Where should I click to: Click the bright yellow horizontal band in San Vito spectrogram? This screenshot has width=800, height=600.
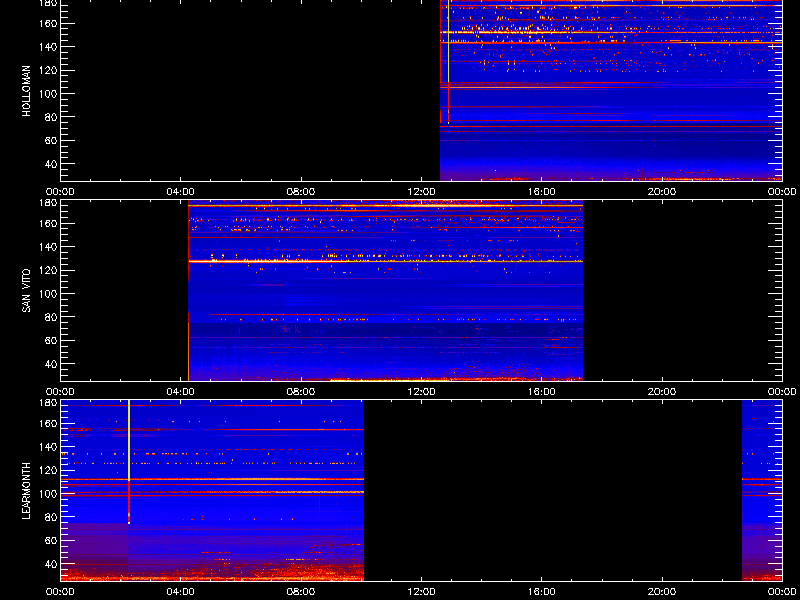385,261
